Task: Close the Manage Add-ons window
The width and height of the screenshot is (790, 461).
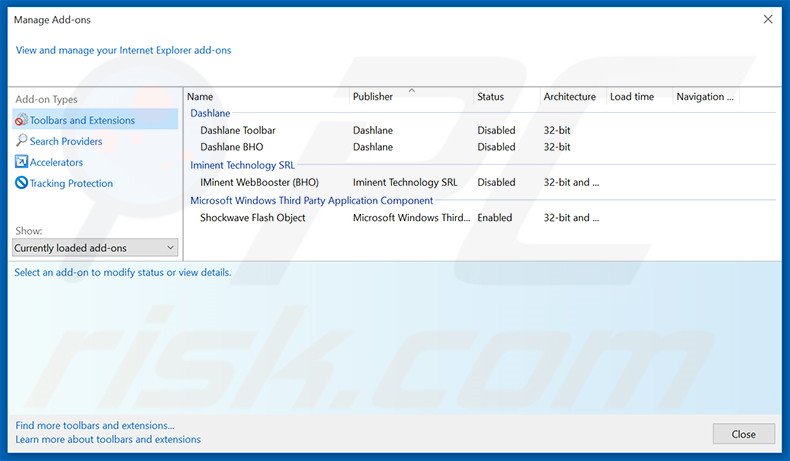Action: click(743, 434)
